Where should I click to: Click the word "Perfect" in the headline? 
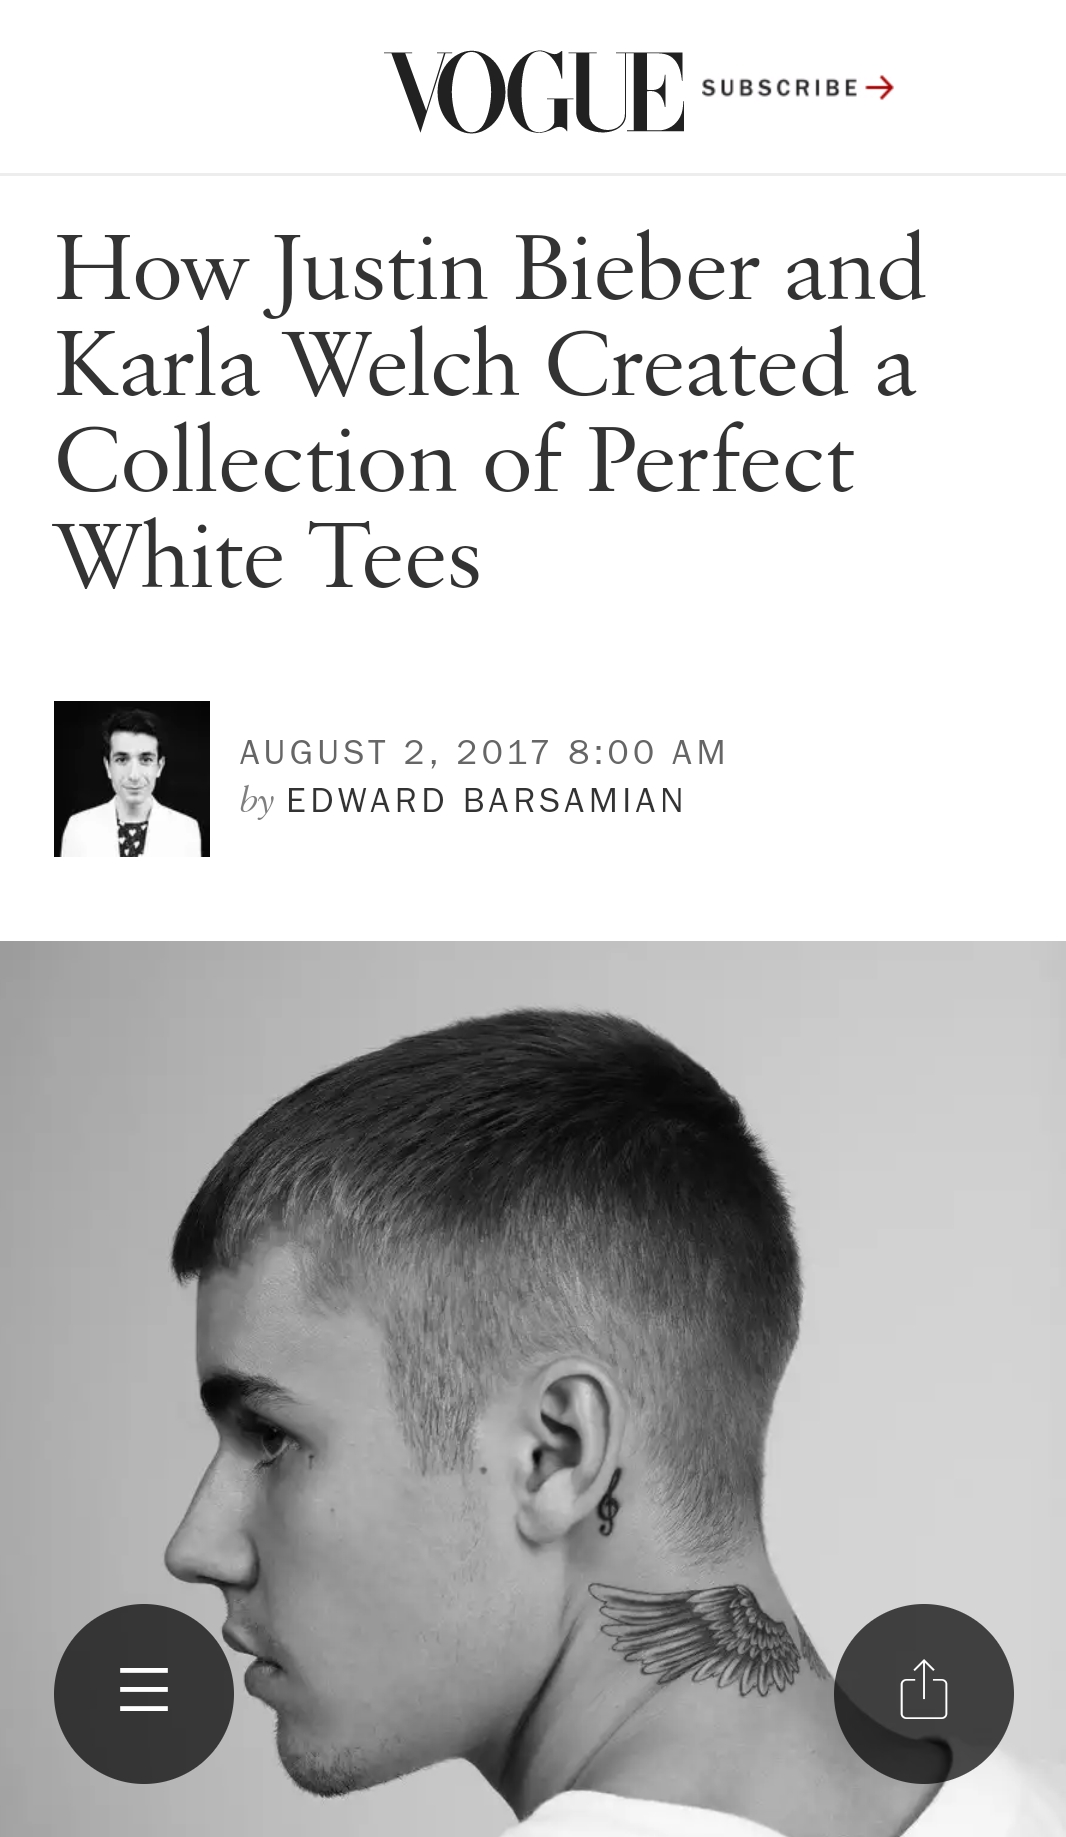pos(721,461)
